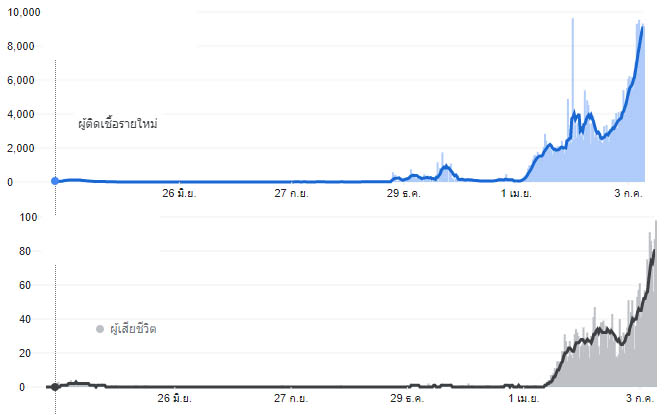Select 3 ก.ค. date on deaths chart
The width and height of the screenshot is (667, 415).
(629, 399)
